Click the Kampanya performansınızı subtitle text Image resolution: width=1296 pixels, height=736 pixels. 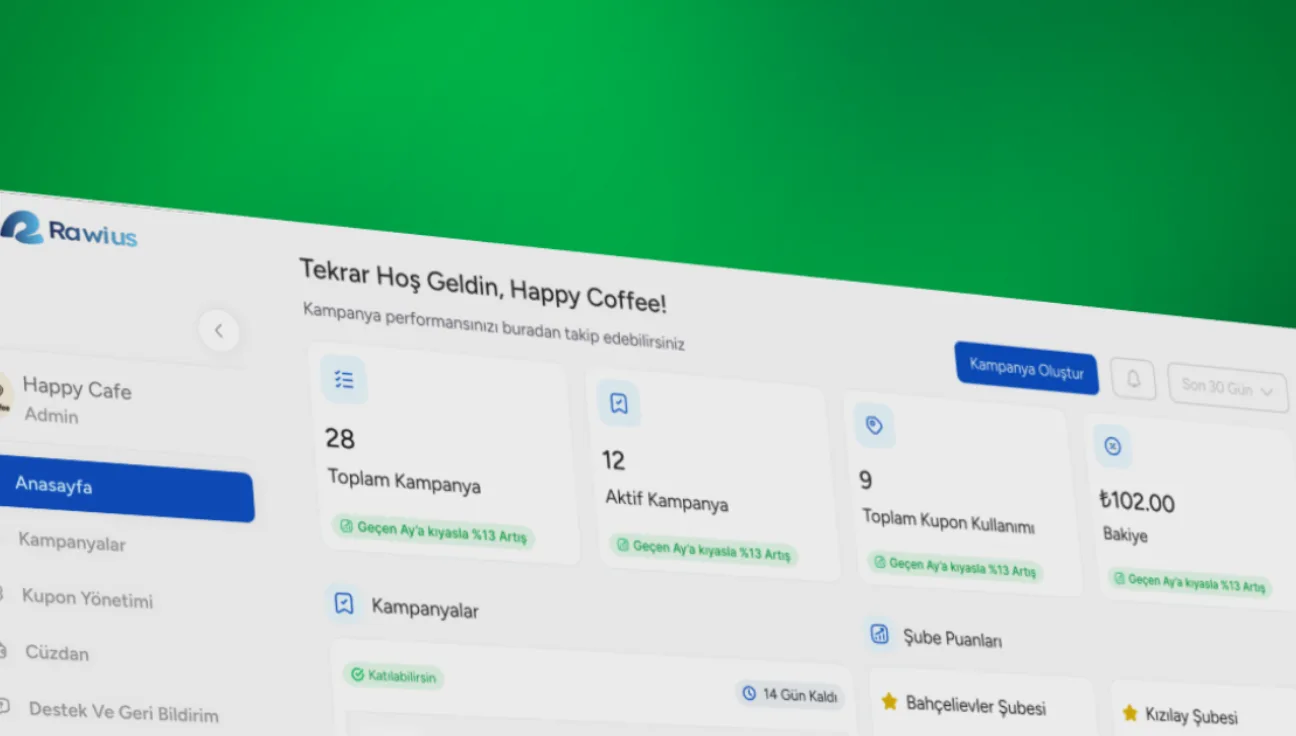point(494,326)
